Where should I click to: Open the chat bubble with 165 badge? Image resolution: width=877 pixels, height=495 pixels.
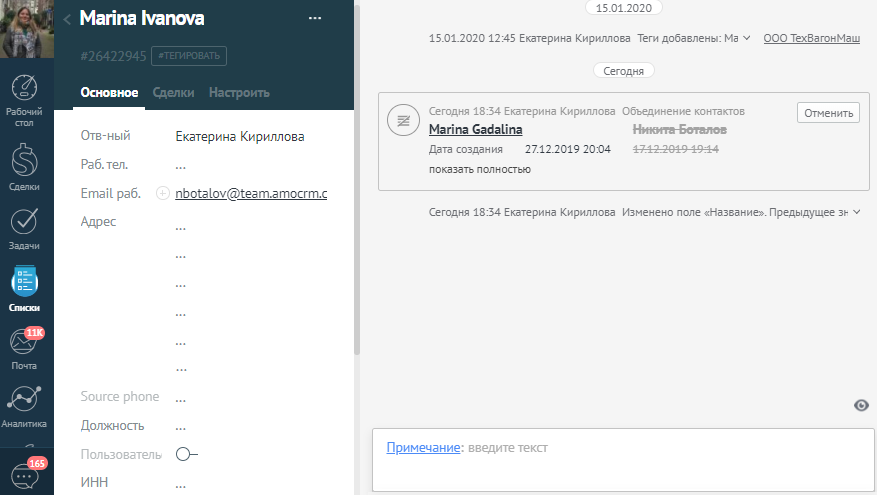pos(26,475)
